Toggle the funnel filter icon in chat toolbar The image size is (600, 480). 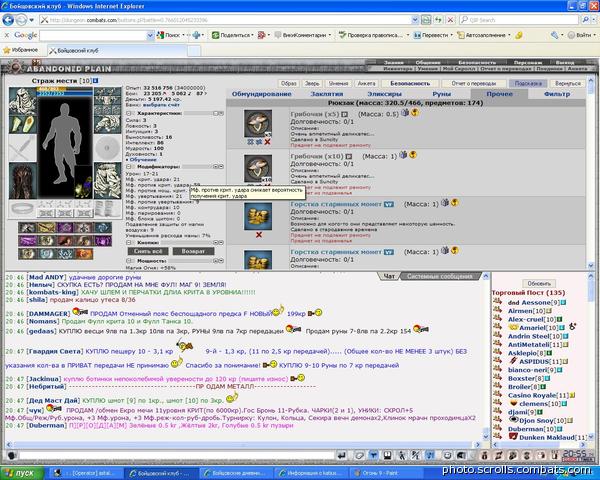pos(373,455)
